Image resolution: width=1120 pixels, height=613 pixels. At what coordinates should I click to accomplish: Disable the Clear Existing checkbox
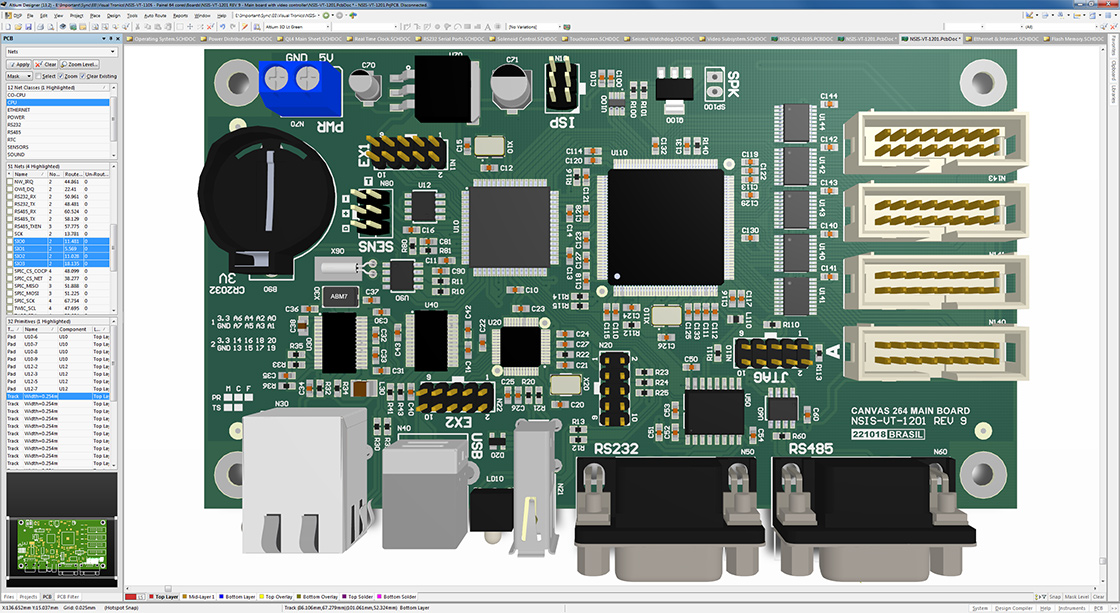tap(84, 76)
